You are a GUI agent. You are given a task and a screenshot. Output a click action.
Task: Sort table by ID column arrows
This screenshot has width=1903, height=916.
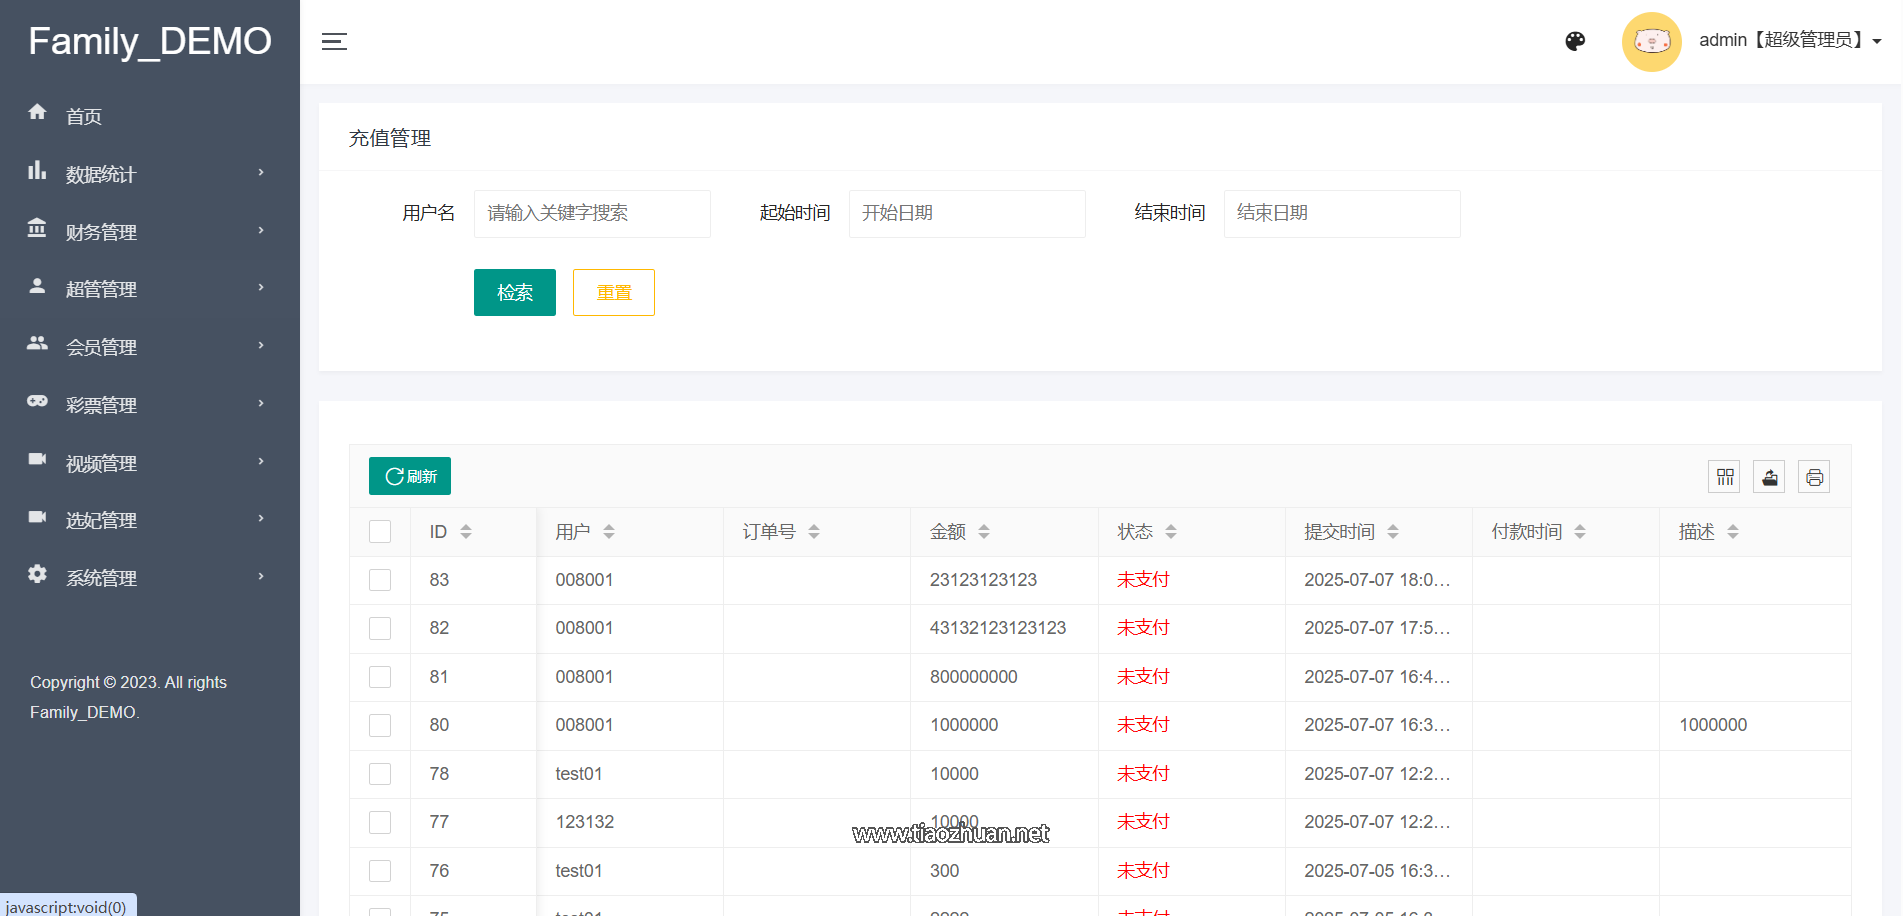tap(466, 532)
